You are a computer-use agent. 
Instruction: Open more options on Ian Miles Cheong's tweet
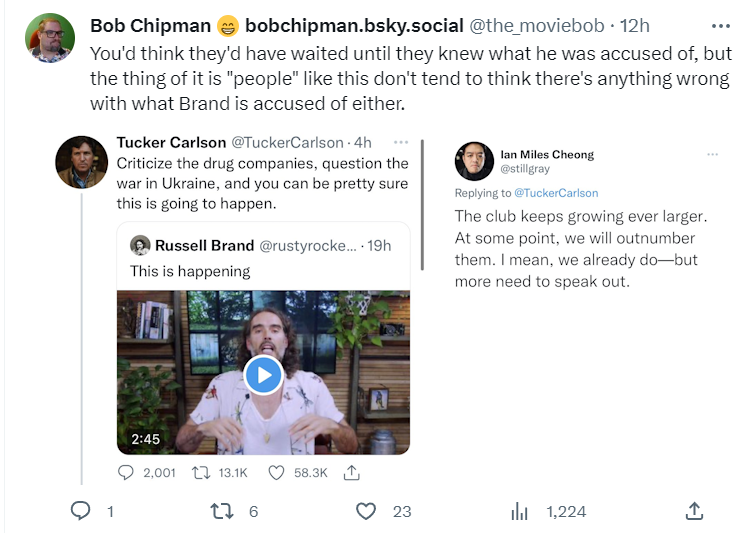[712, 155]
